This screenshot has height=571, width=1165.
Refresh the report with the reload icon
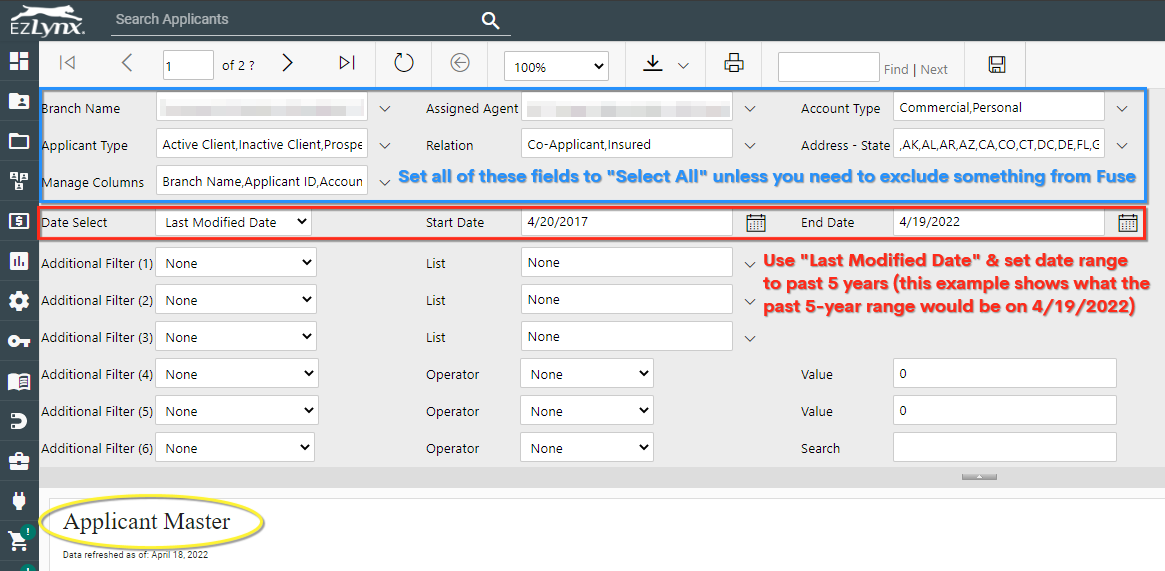[404, 63]
